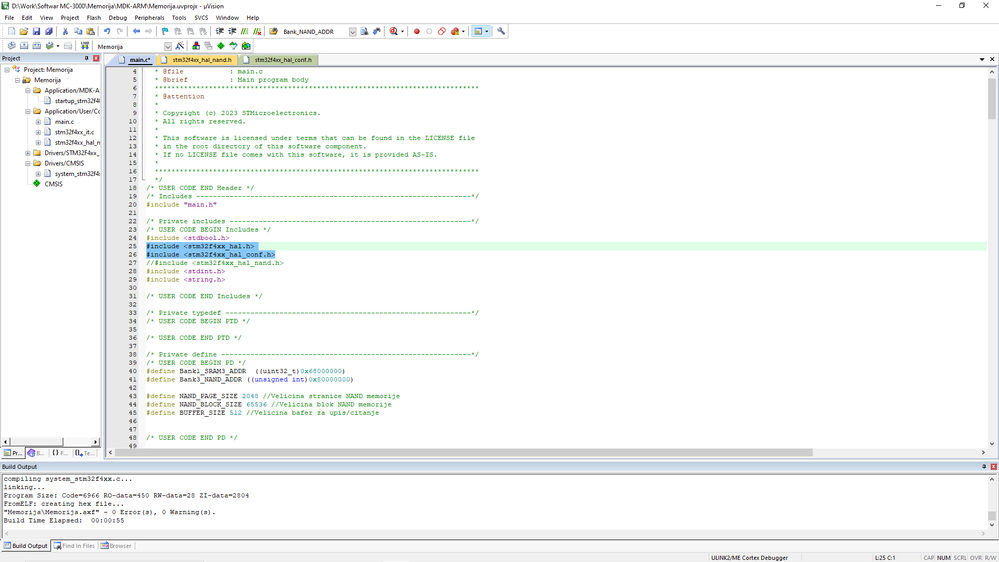The height and width of the screenshot is (562, 999).
Task: Save the current file
Action: click(36, 31)
